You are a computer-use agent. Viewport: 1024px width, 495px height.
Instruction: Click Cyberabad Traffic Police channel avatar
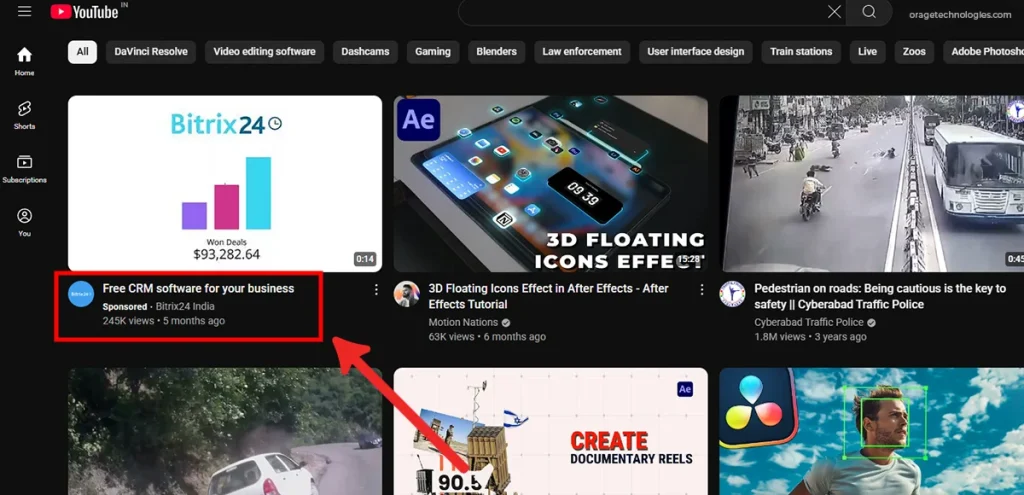coord(732,294)
